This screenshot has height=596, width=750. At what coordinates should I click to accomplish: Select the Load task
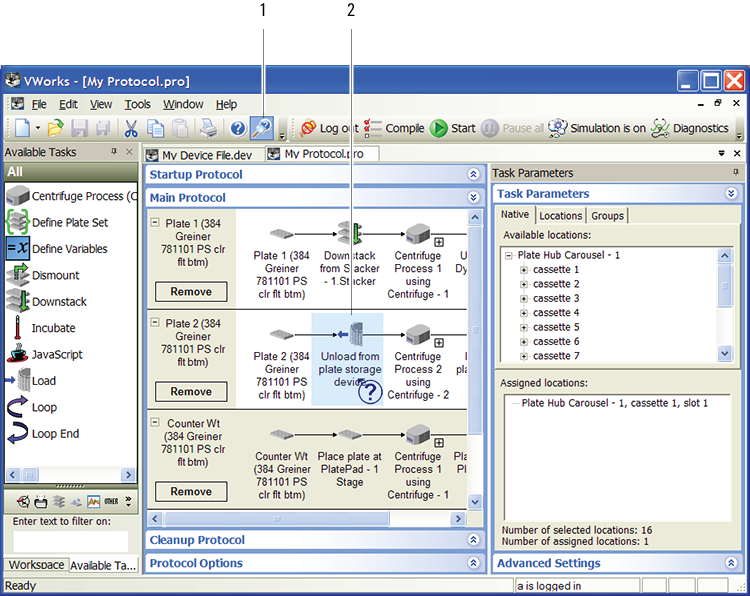[32, 381]
